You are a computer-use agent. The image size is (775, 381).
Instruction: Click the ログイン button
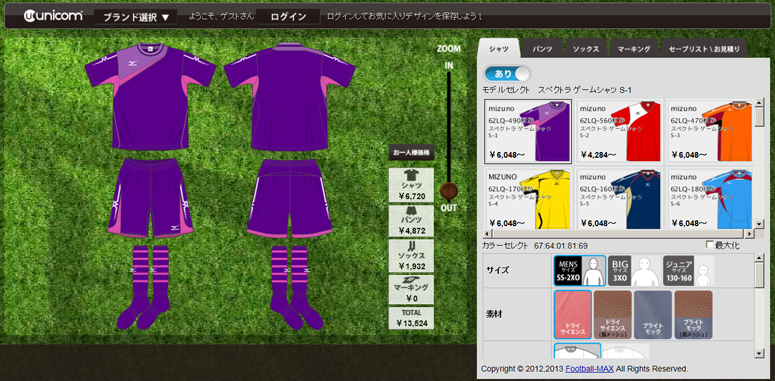click(289, 17)
